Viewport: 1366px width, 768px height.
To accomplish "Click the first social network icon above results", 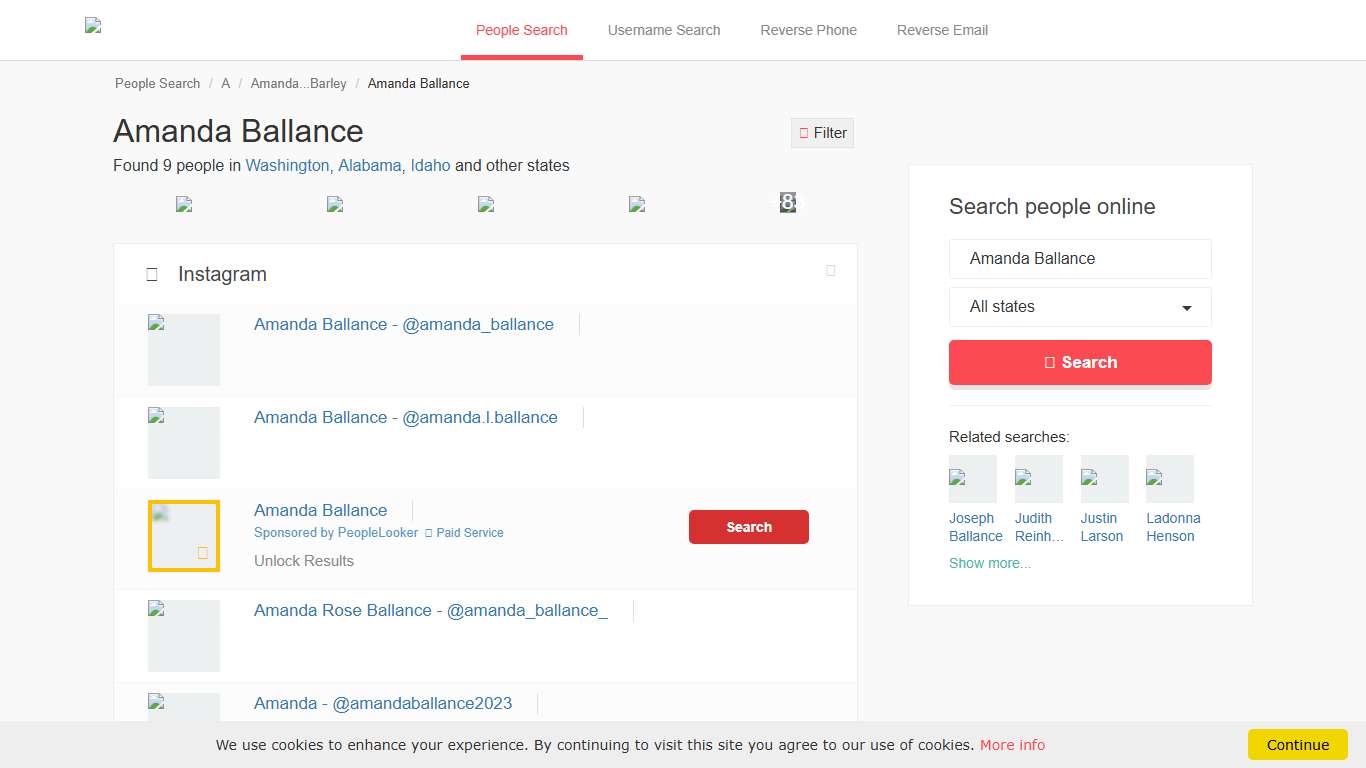I will tap(185, 203).
